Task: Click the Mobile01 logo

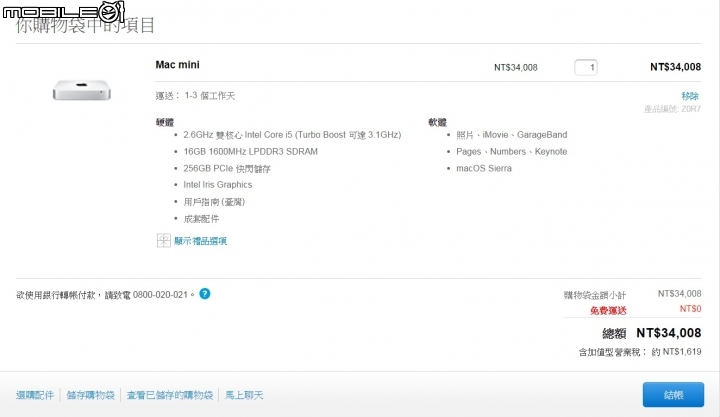Action: 63,12
